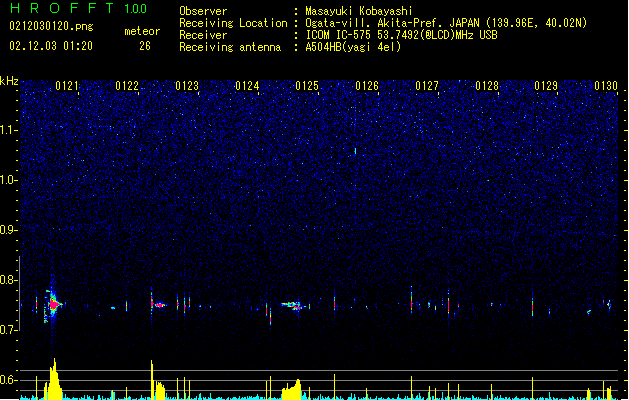Click the 0129 time marker

546,86
